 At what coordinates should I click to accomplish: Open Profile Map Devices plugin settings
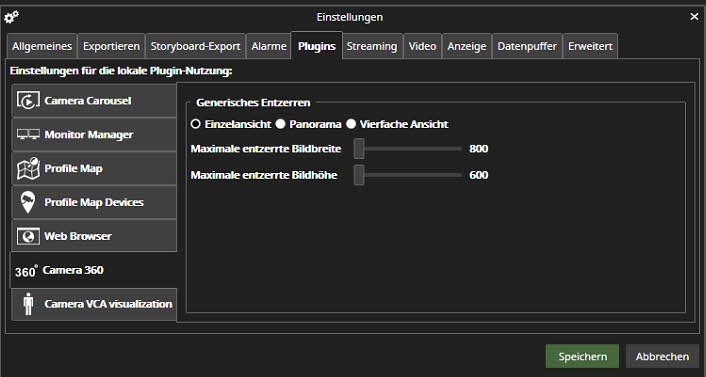pyautogui.click(x=94, y=202)
